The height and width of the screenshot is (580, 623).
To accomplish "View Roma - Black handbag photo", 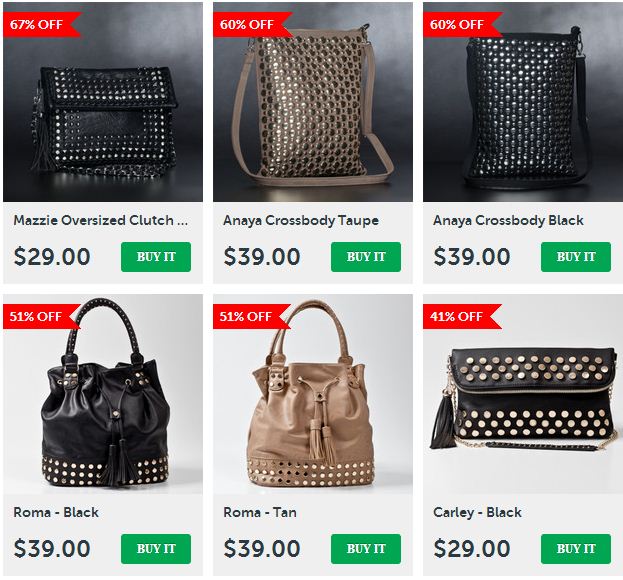I will (103, 394).
